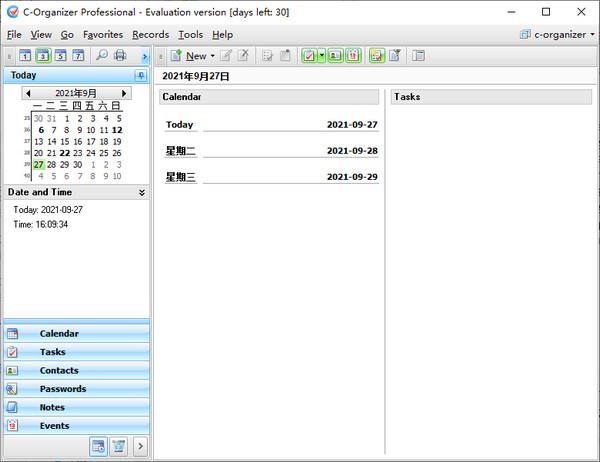
Task: Select September 6 in mini calendar
Action: pyautogui.click(x=41, y=130)
